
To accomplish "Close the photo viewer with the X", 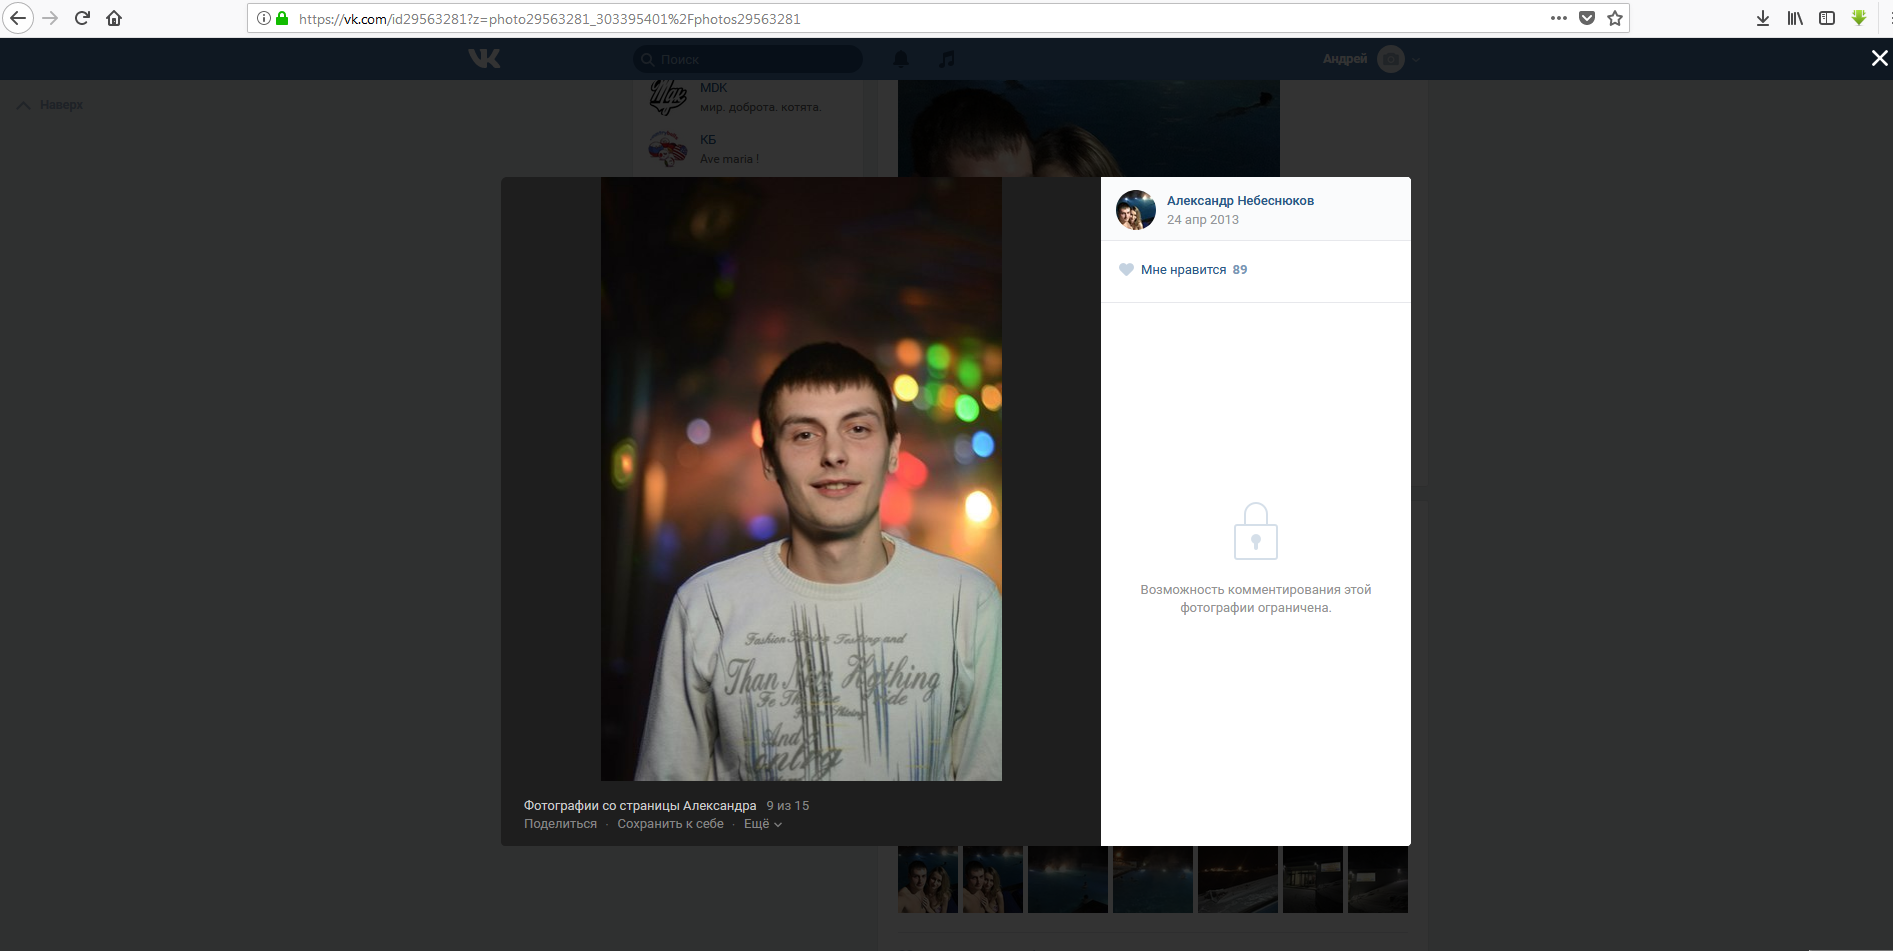I will tap(1879, 58).
